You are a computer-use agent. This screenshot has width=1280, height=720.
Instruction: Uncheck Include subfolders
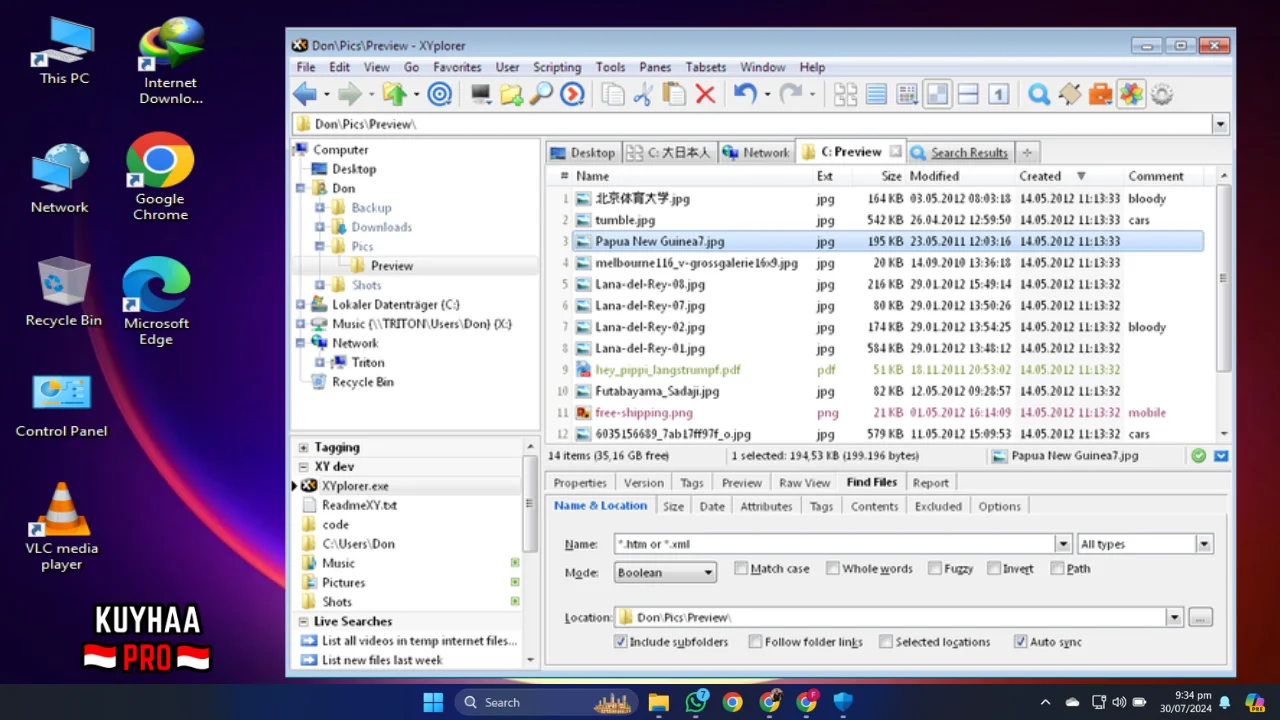click(620, 641)
